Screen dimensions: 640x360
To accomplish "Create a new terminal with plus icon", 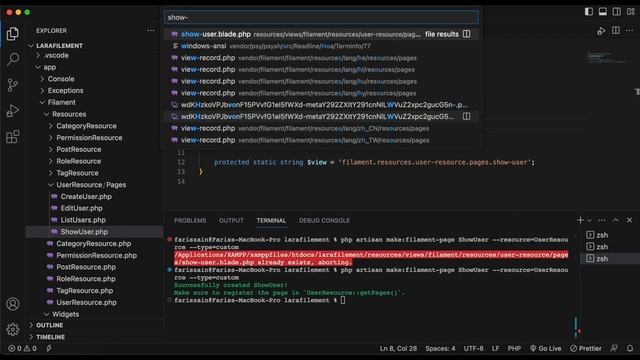I will point(580,220).
